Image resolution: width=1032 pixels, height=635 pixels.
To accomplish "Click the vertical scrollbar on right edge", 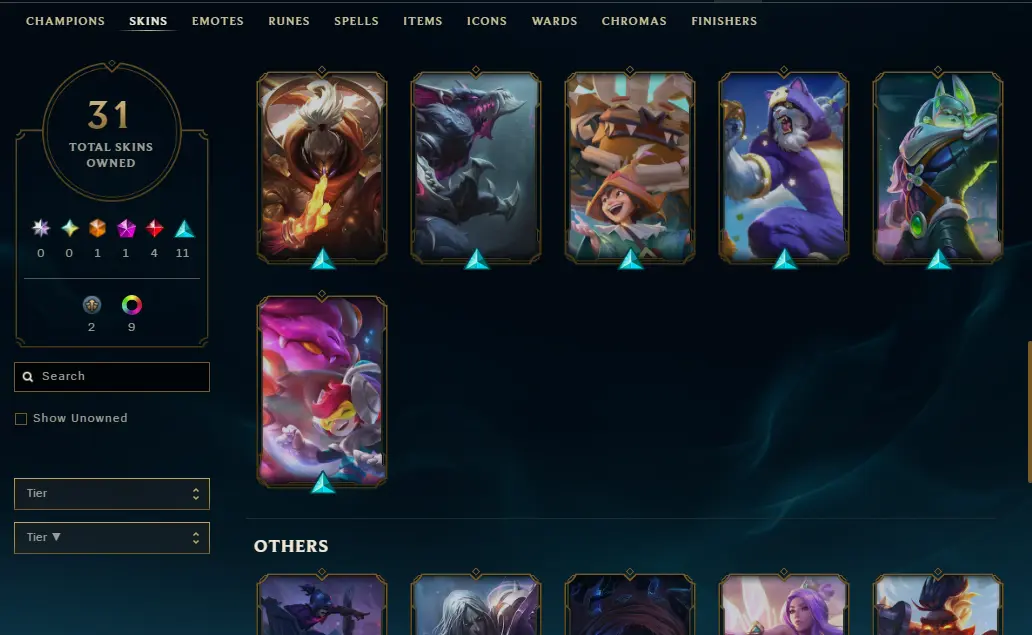I will 1029,412.
